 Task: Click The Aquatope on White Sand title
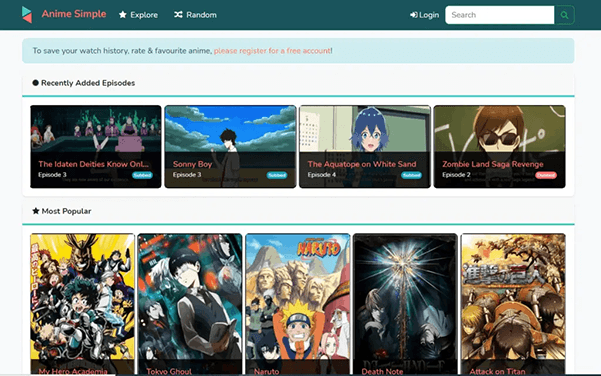[362, 164]
